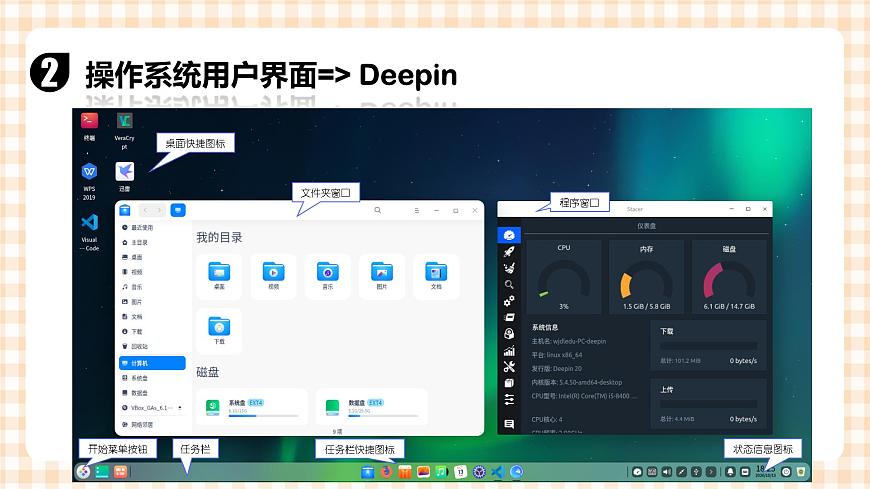Screen dimensions: 870x489
Task: Go forward in file manager navigation
Action: pyautogui.click(x=159, y=210)
